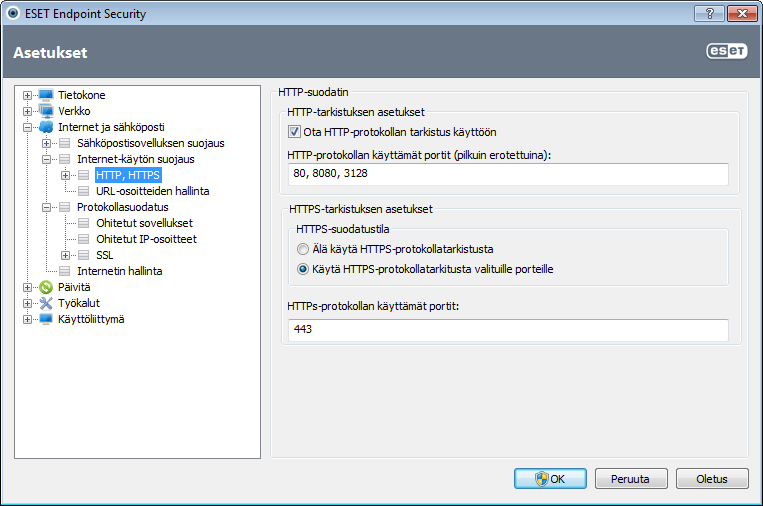Close the ESET Endpoint Security window
The height and width of the screenshot is (506, 763).
pyautogui.click(x=742, y=14)
